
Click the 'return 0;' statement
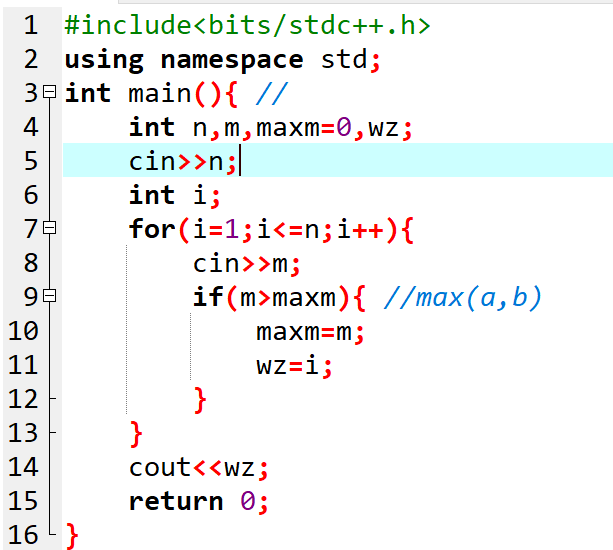tap(198, 502)
